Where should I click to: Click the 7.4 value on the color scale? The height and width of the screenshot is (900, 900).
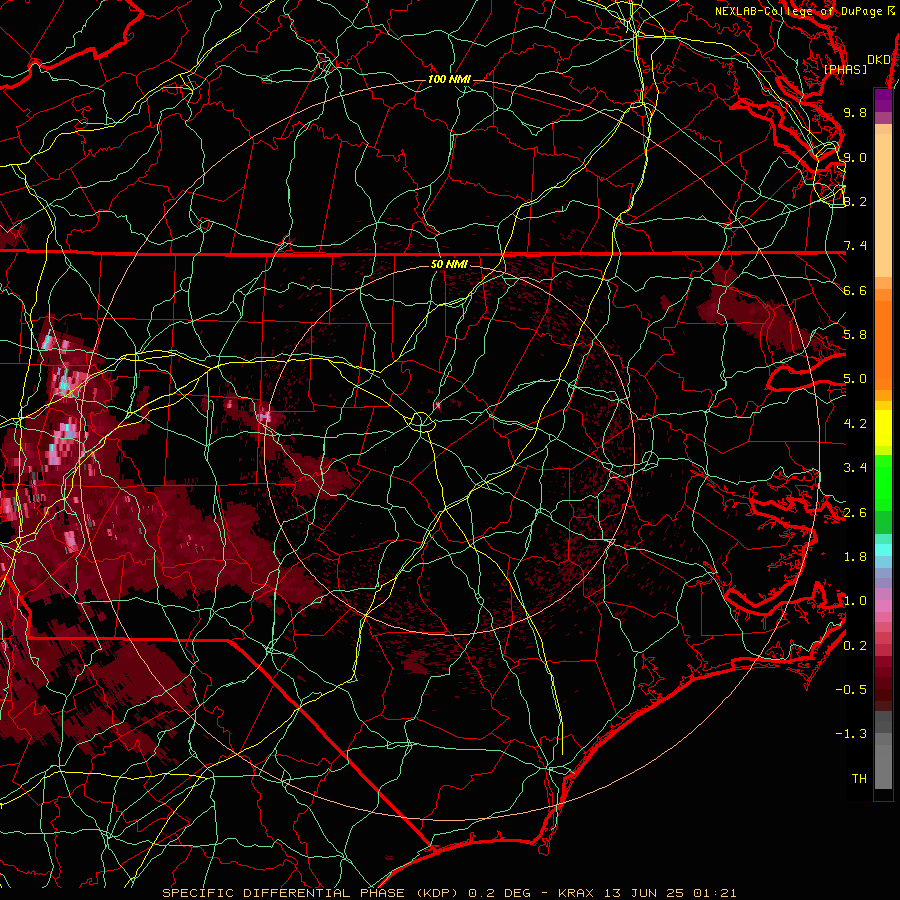tap(855, 246)
